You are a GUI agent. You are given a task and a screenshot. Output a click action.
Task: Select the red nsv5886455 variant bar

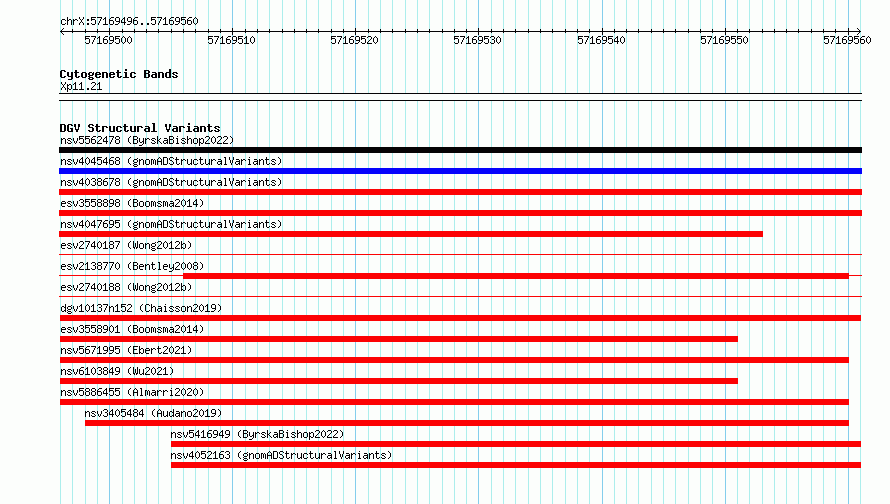point(454,402)
